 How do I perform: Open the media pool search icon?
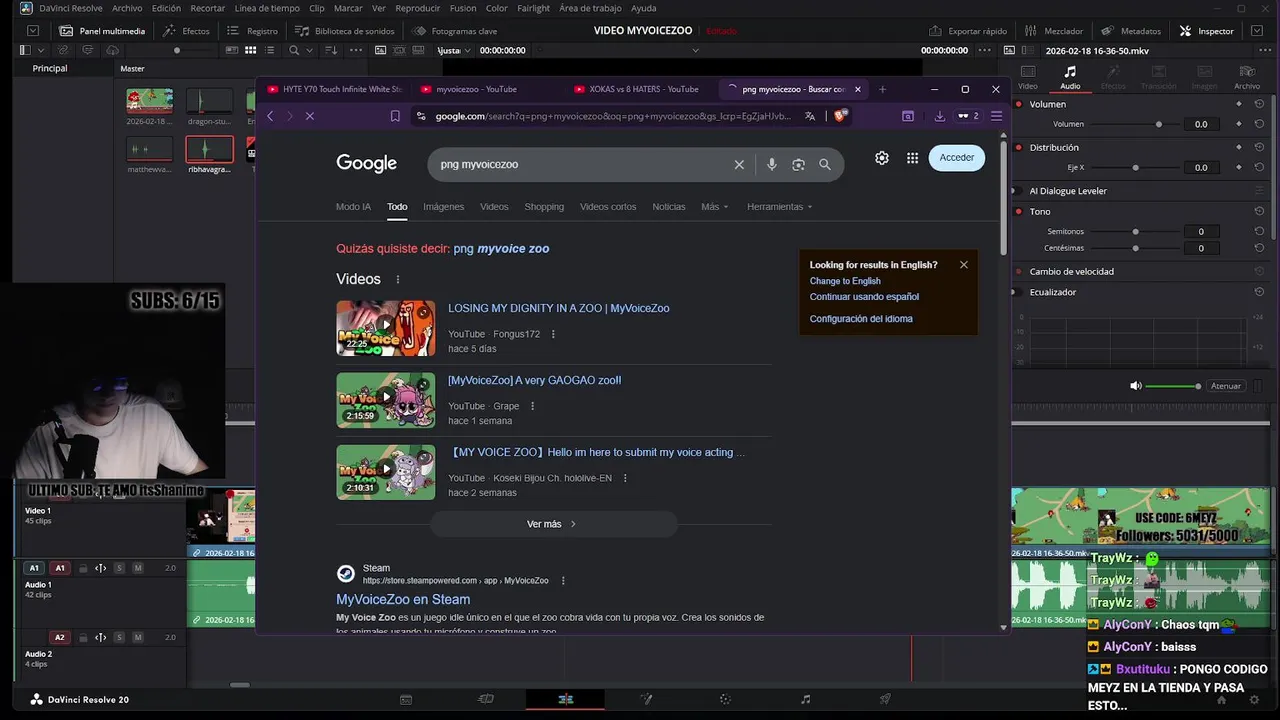pyautogui.click(x=294, y=50)
